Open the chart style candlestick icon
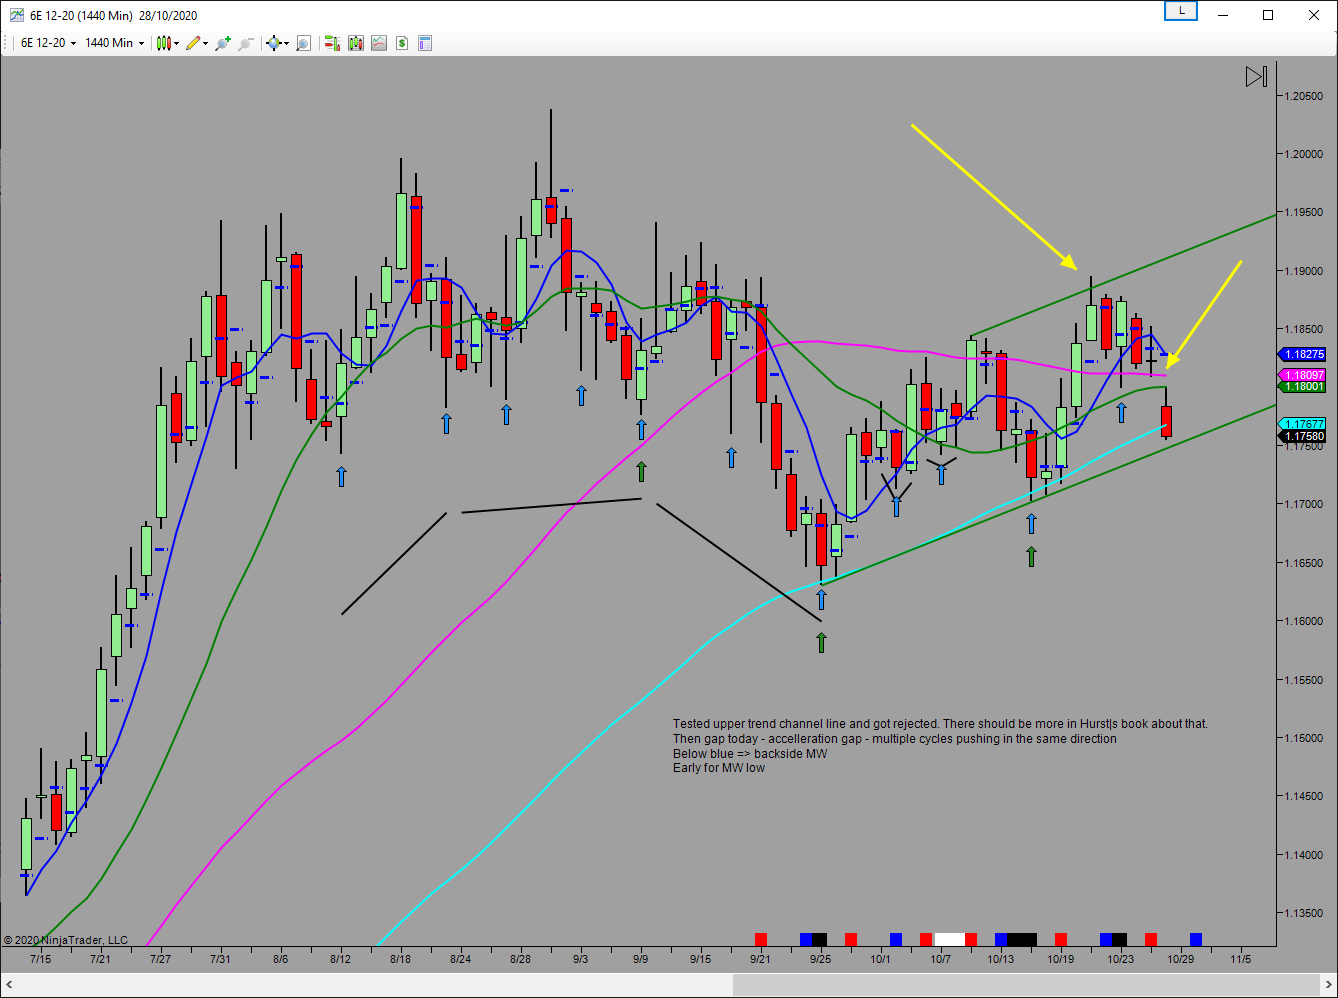 point(165,43)
